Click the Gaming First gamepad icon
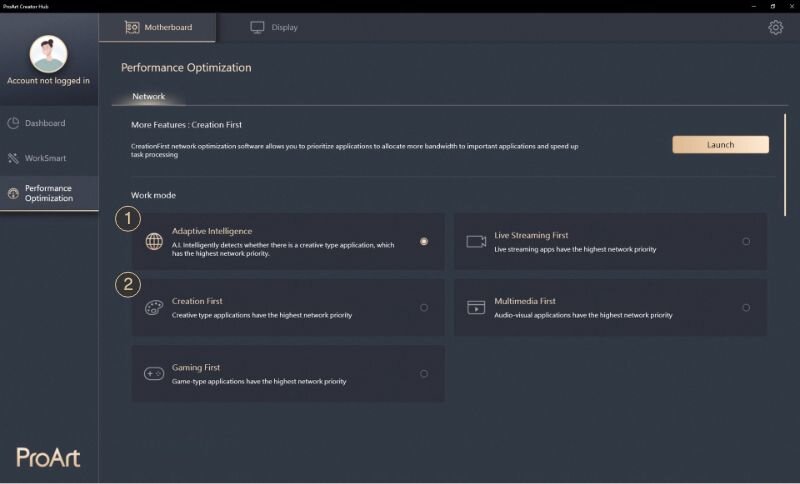Viewport: 800px width, 484px height. [154, 374]
